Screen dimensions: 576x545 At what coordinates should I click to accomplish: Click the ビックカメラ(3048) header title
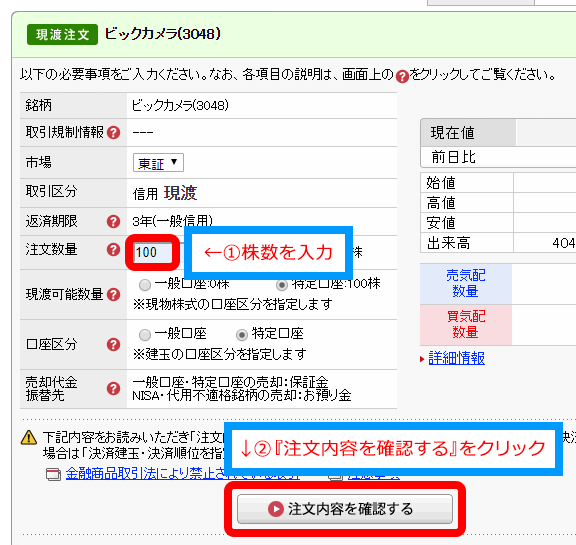pyautogui.click(x=163, y=34)
